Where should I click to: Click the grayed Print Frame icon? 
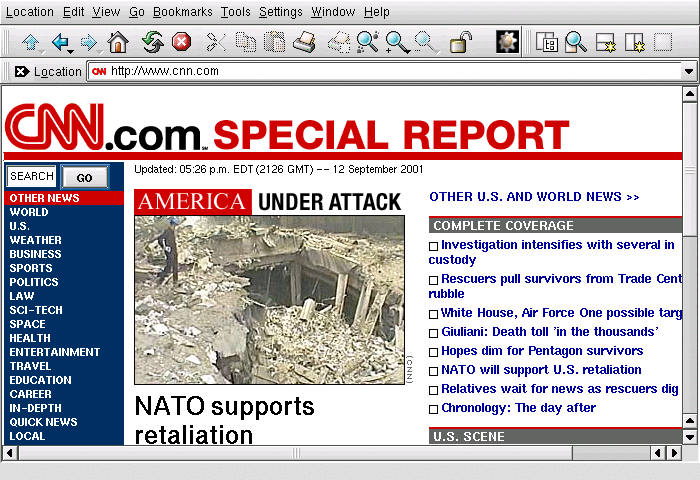click(339, 43)
